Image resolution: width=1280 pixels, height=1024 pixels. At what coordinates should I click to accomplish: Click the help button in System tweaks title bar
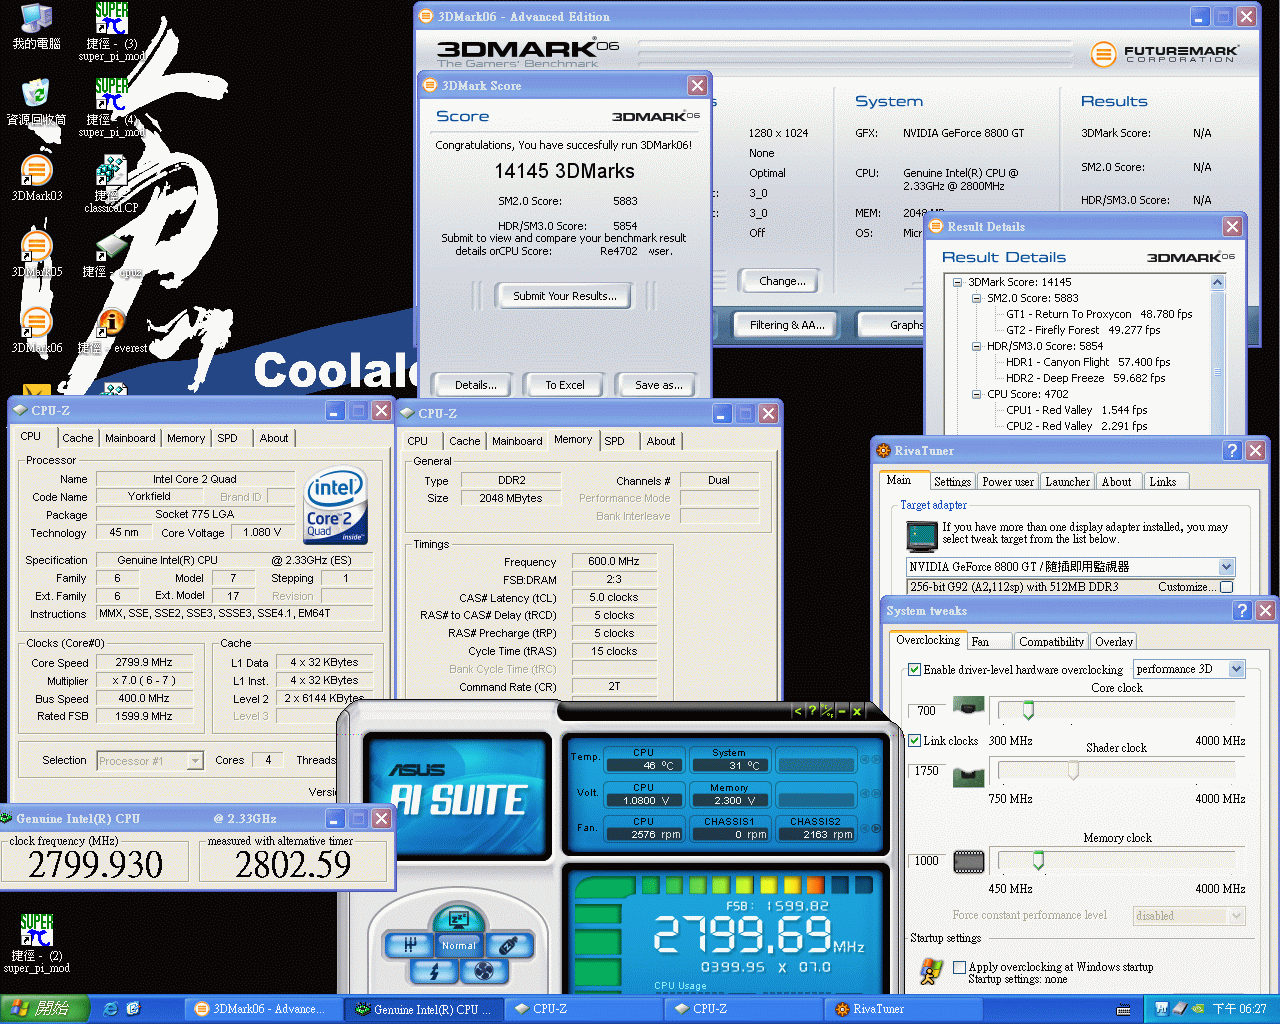click(x=1242, y=610)
